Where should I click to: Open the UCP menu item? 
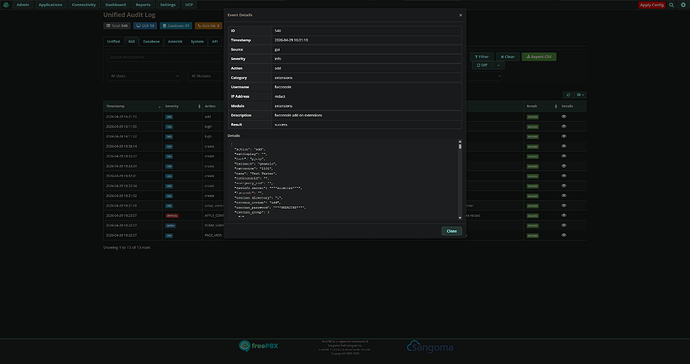click(x=189, y=5)
